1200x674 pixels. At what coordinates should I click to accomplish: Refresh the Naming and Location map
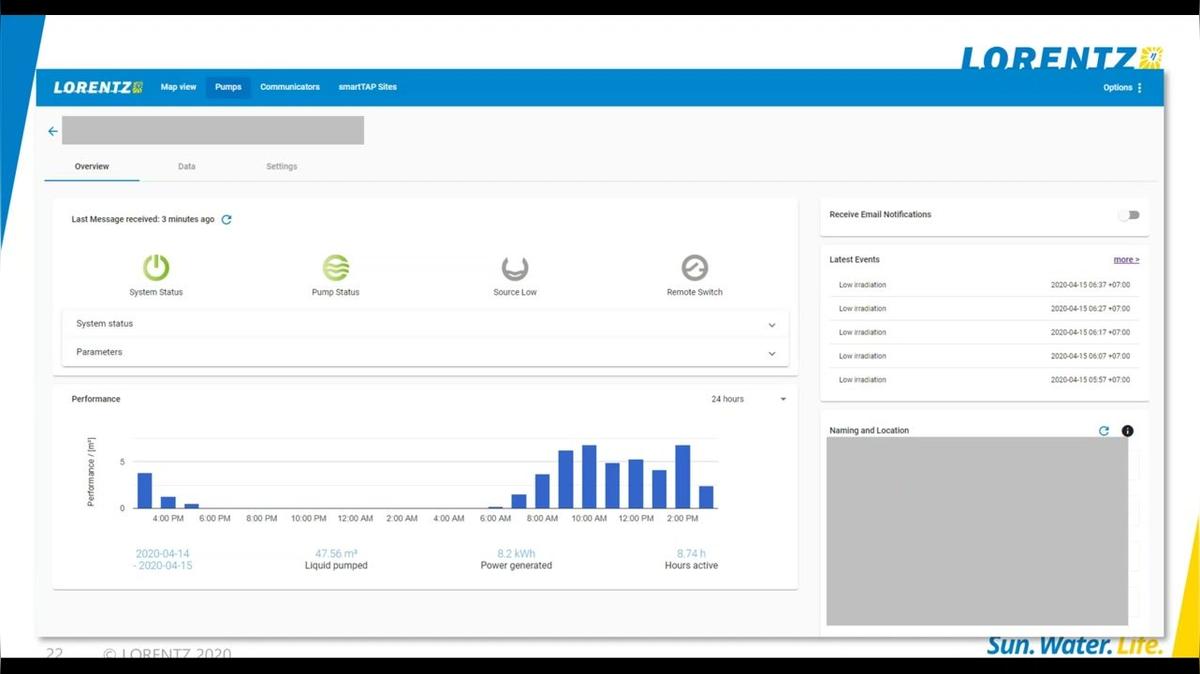click(1103, 430)
